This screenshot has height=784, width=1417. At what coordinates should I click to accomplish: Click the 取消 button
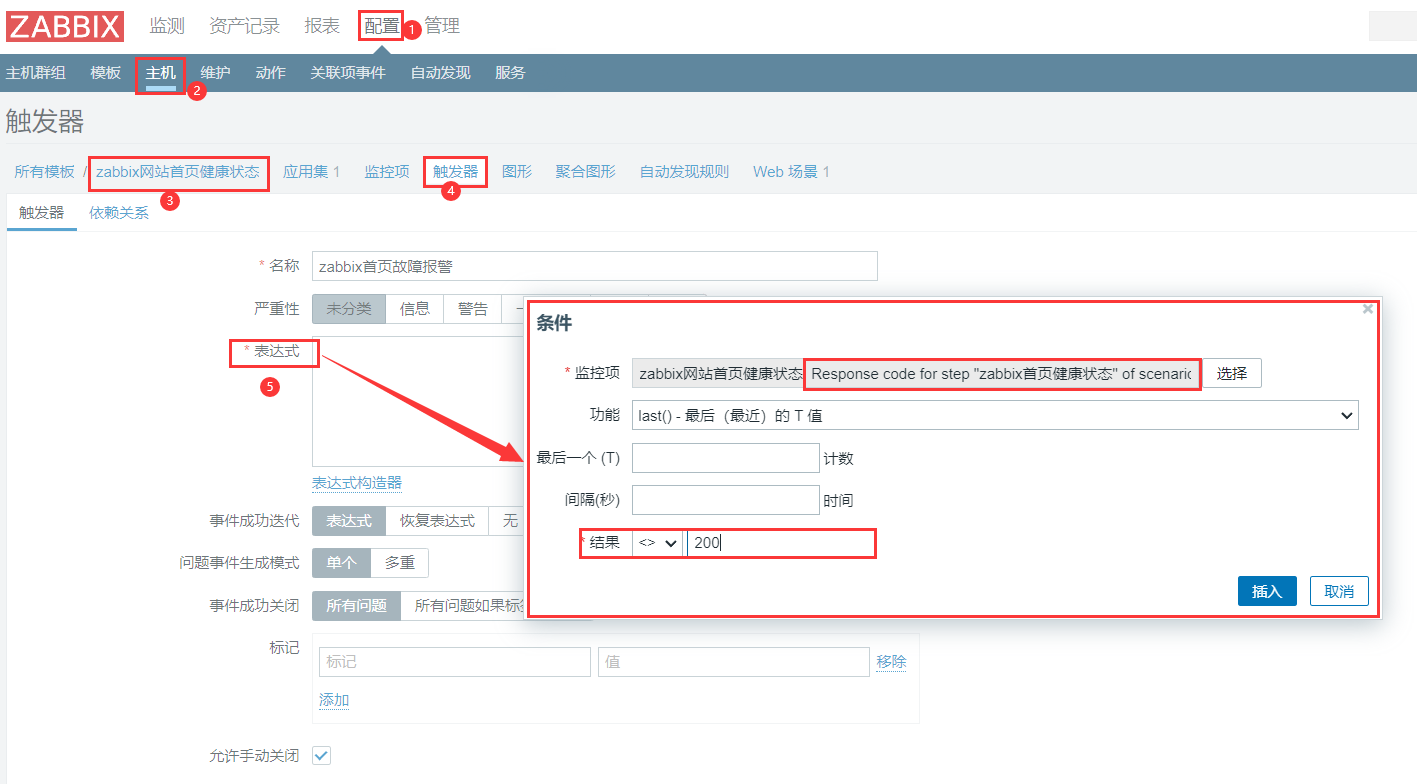tap(1339, 591)
